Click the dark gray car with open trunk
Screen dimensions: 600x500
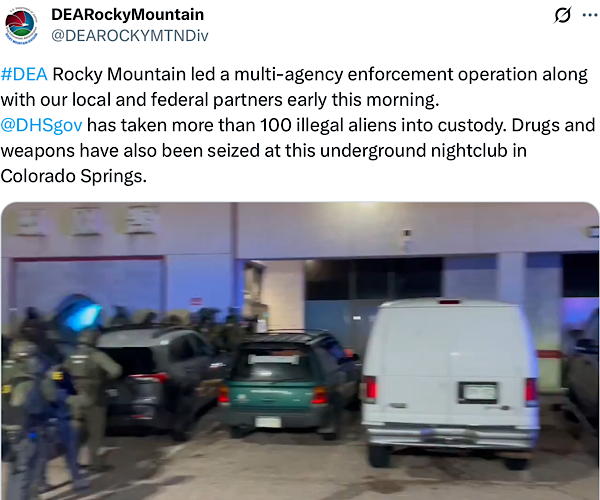pyautogui.click(x=157, y=379)
